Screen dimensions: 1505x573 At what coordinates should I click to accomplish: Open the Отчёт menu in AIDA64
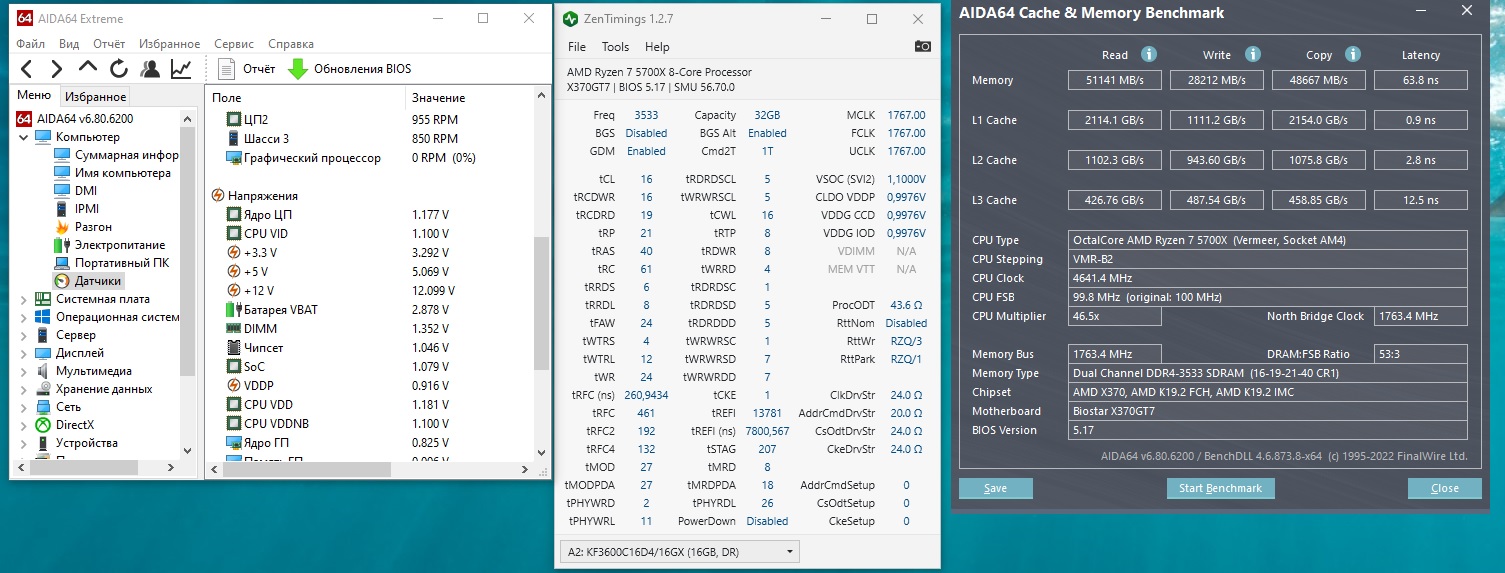109,44
